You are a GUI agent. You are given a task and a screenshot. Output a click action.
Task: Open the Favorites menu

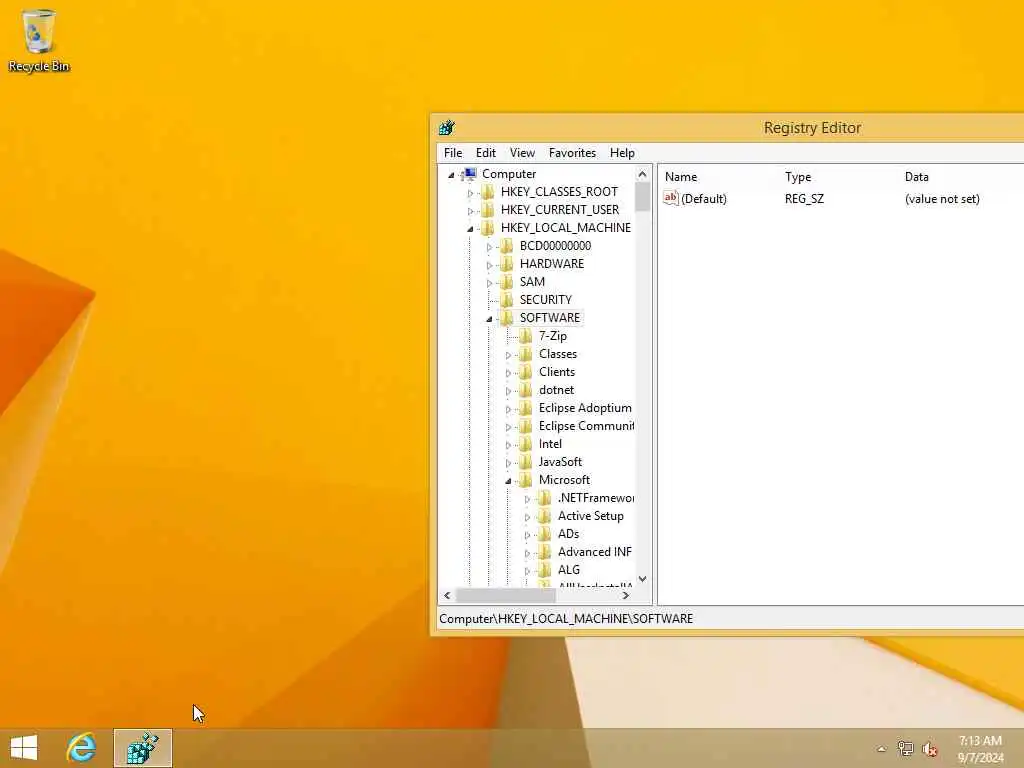click(x=572, y=153)
